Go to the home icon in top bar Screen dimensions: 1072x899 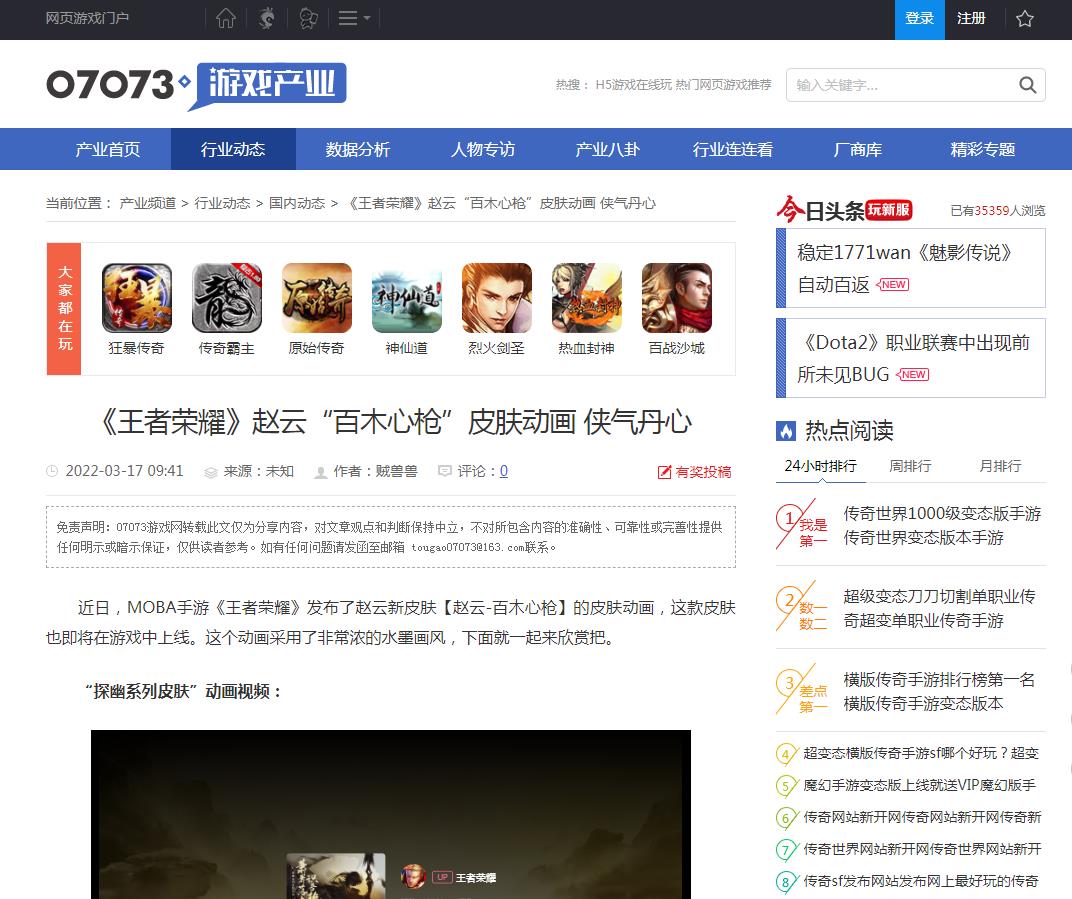[226, 18]
